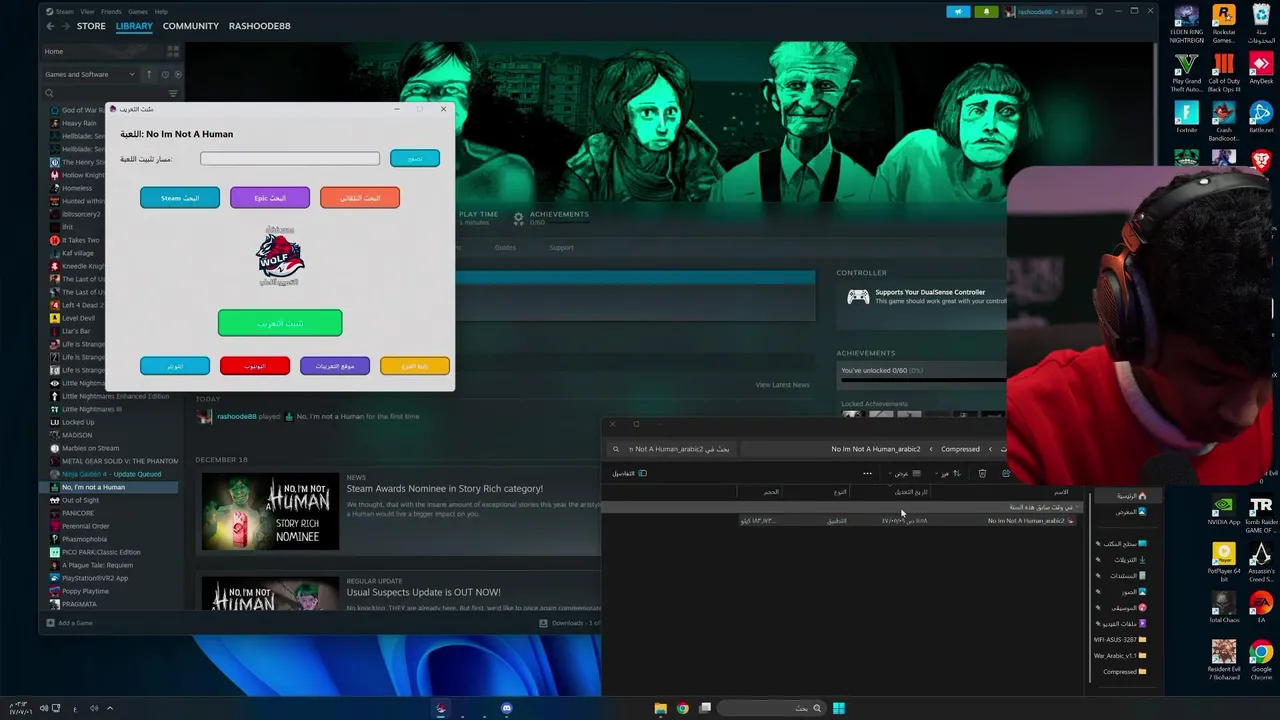Open the Games menu in Steam
1280x720 pixels.
[x=138, y=12]
